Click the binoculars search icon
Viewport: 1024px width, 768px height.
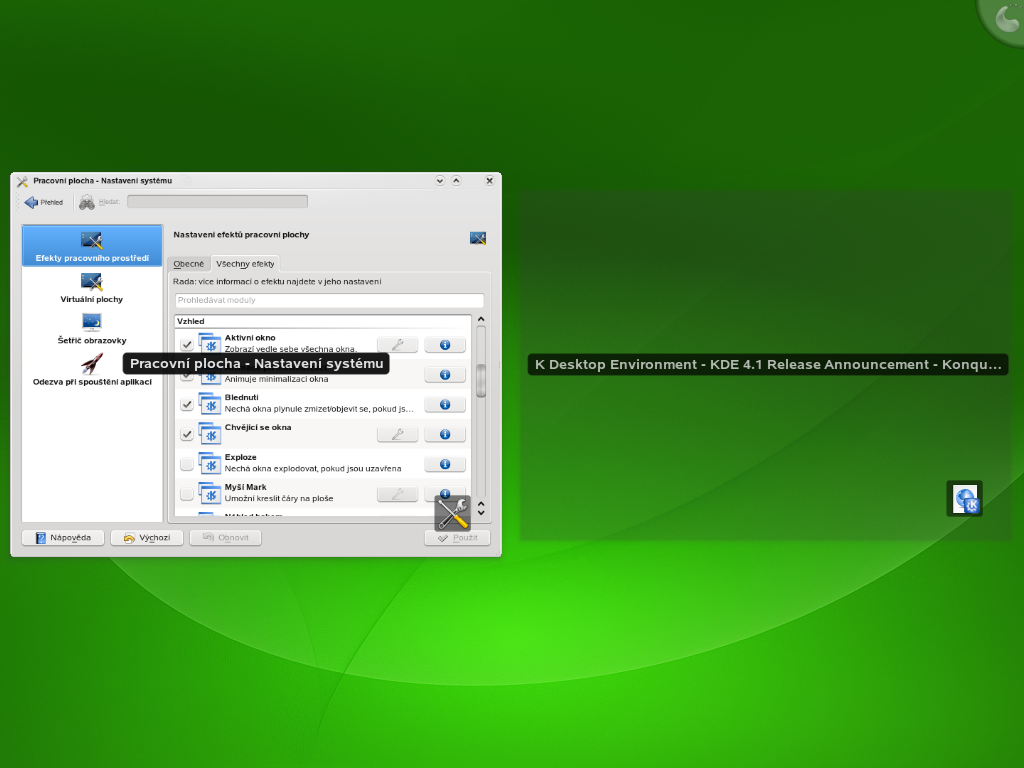86,202
